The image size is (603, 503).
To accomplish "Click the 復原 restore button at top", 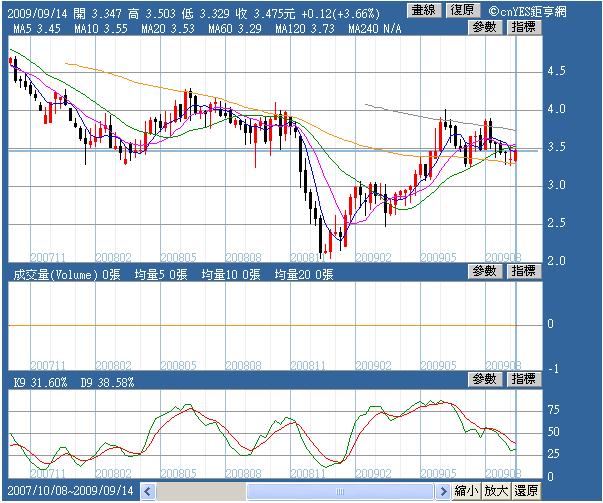I will tap(462, 10).
